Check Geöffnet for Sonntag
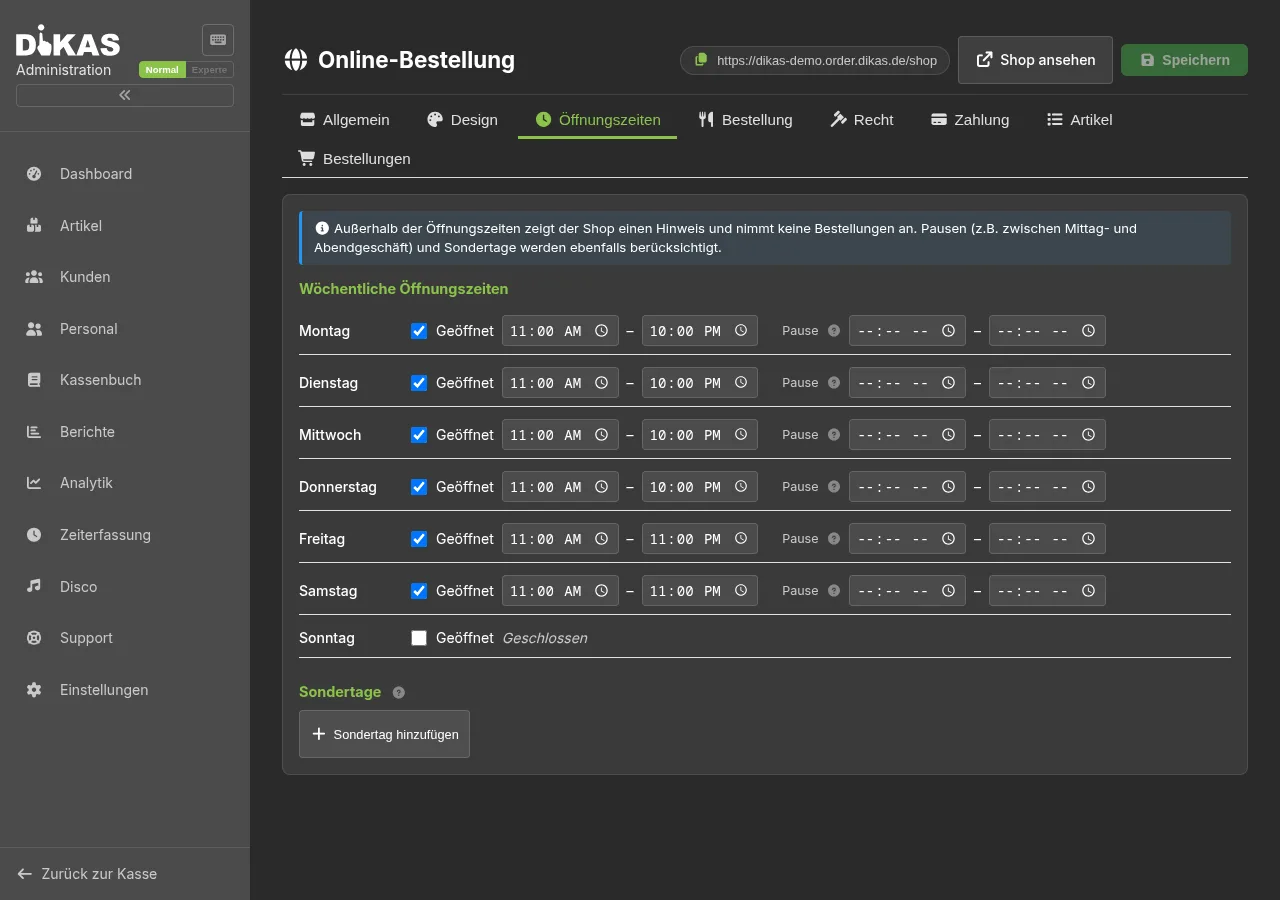1280x900 pixels. coord(419,638)
